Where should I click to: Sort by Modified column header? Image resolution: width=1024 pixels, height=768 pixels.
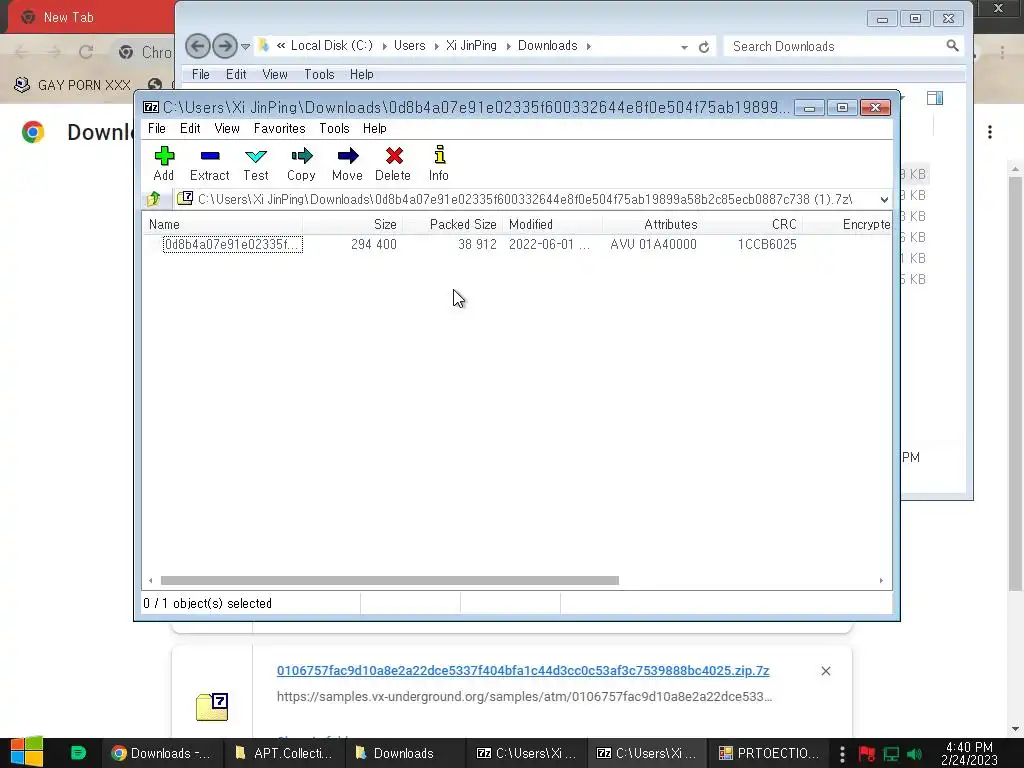coord(552,225)
